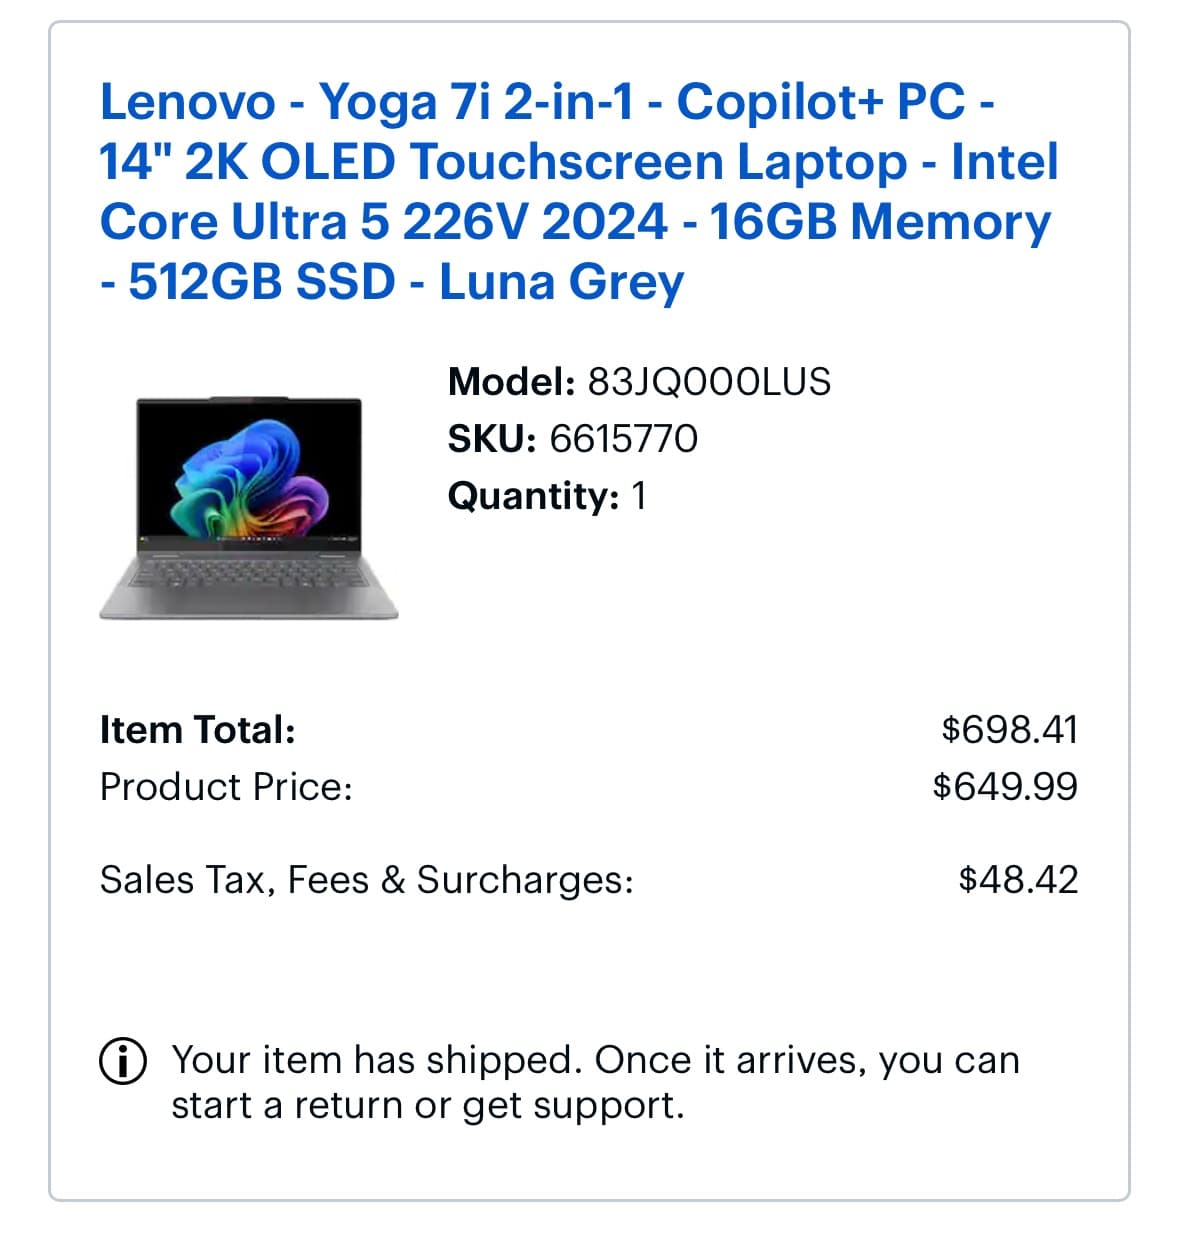Click the laptop product thumbnail image
Viewport: 1179px width, 1249px height.
tap(249, 507)
